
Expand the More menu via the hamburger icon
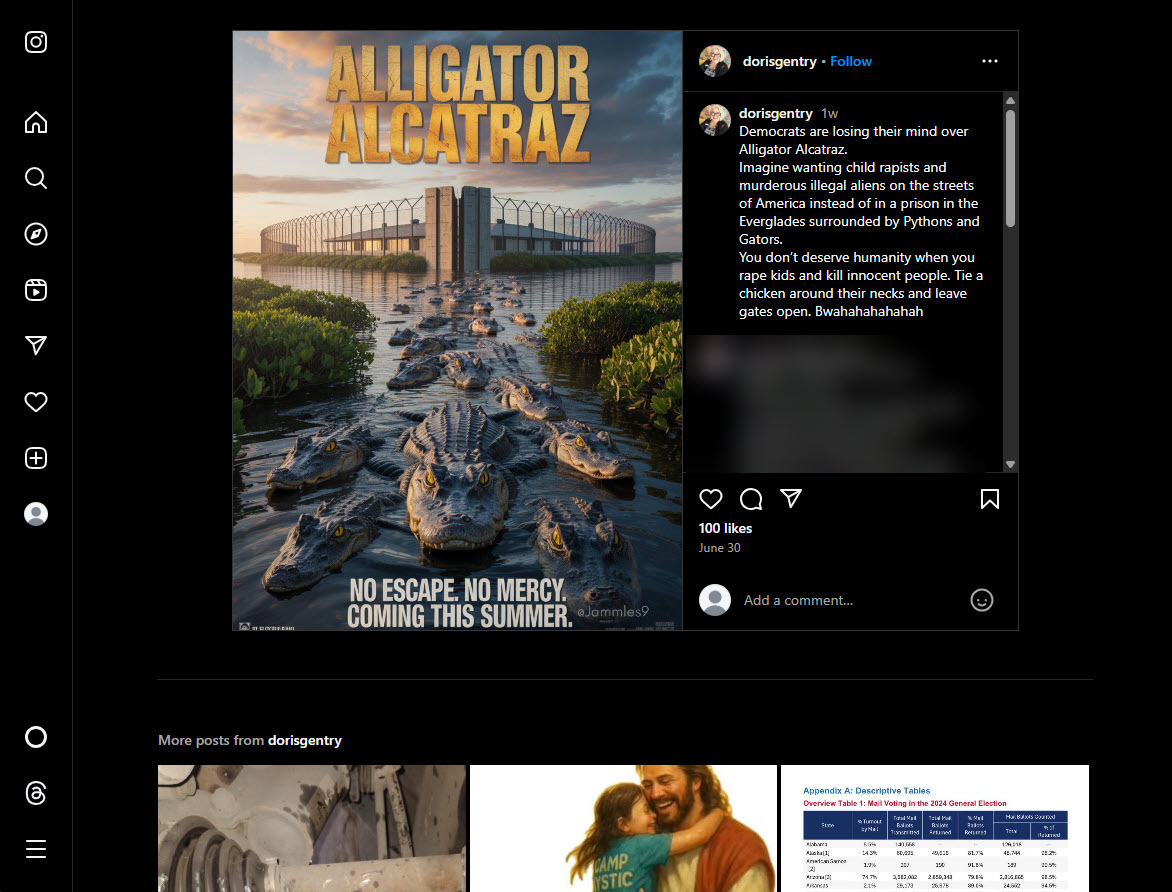point(35,848)
